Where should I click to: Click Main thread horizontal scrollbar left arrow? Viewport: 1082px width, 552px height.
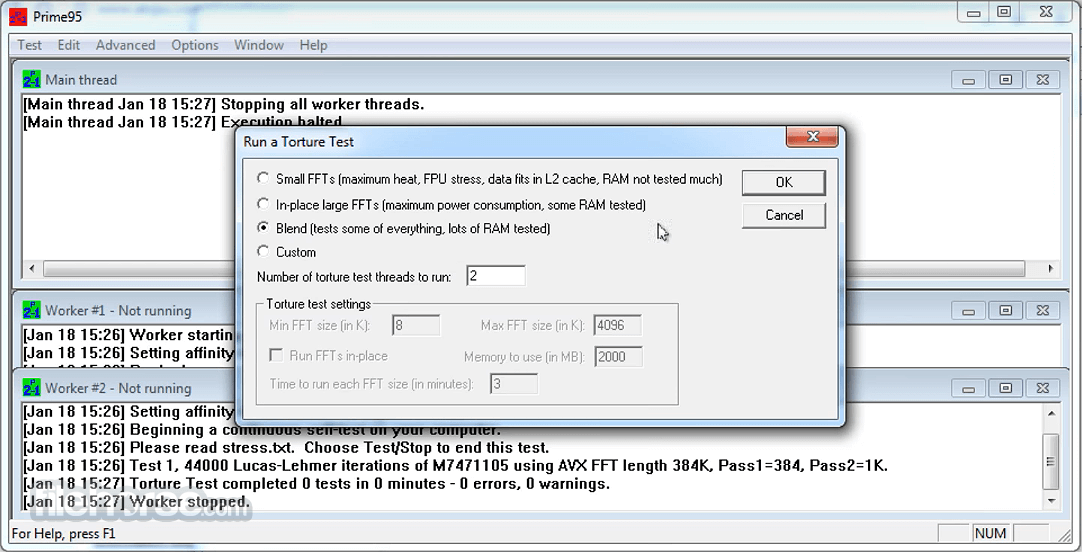point(32,268)
